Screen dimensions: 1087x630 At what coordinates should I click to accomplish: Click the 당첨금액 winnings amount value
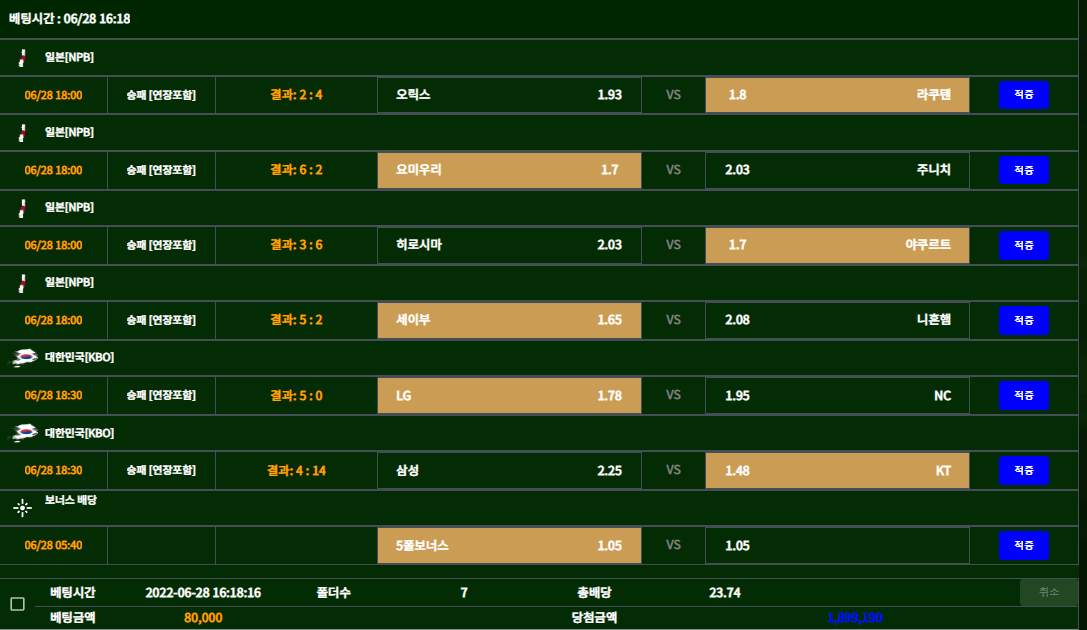854,618
